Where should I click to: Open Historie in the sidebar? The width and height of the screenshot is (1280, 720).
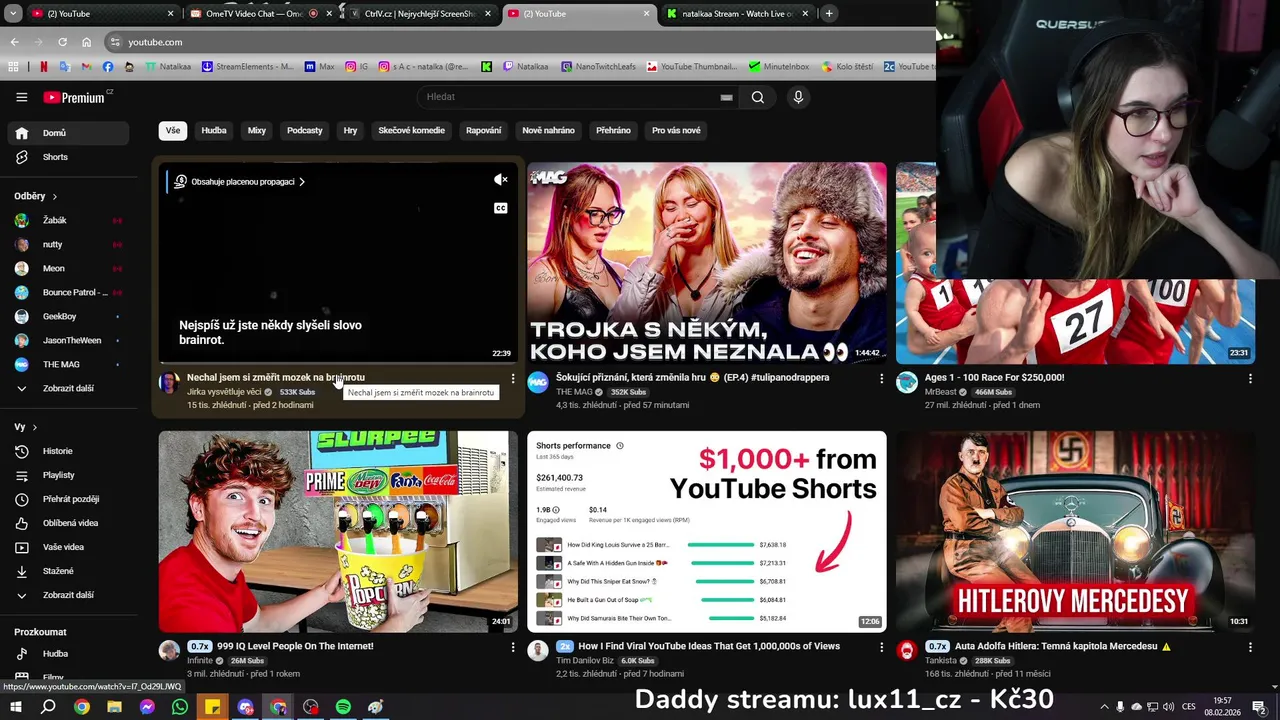68,451
